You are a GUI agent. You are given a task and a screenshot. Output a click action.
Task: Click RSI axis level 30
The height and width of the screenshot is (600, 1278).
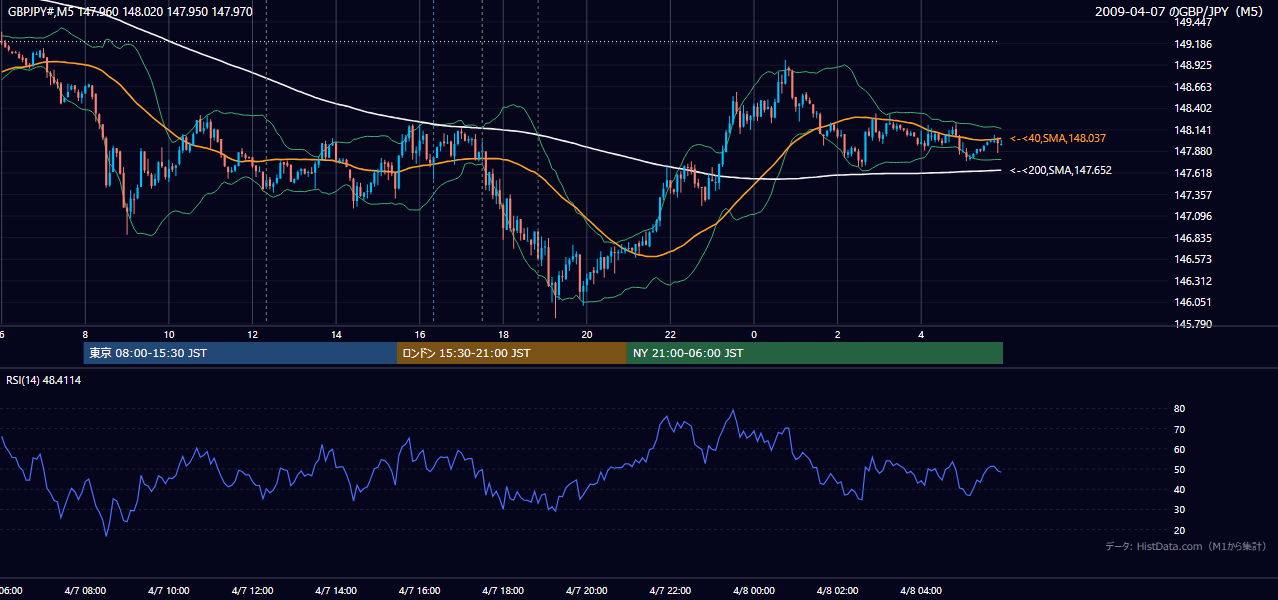click(1180, 510)
